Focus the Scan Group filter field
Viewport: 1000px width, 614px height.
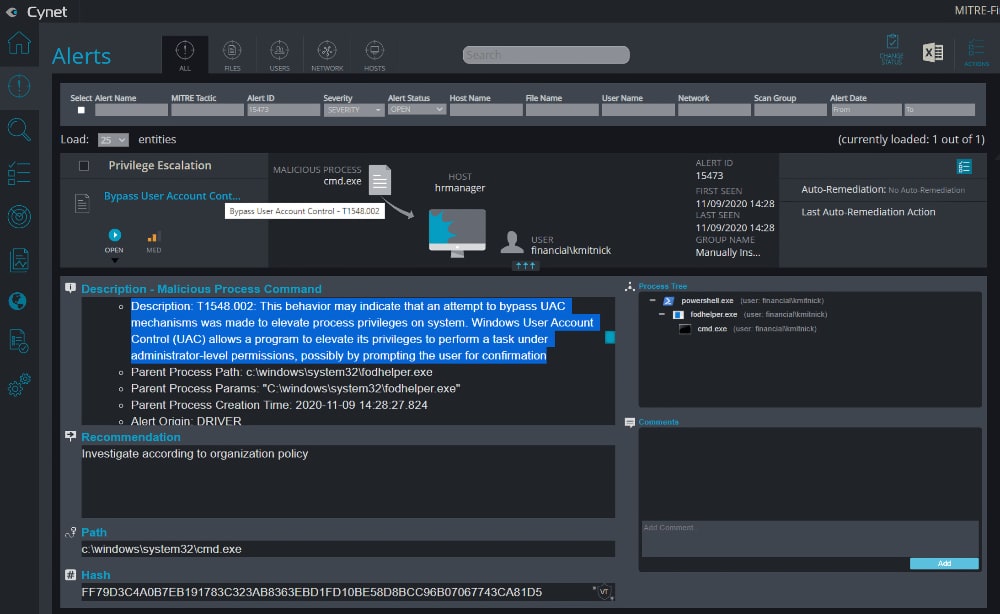790,110
